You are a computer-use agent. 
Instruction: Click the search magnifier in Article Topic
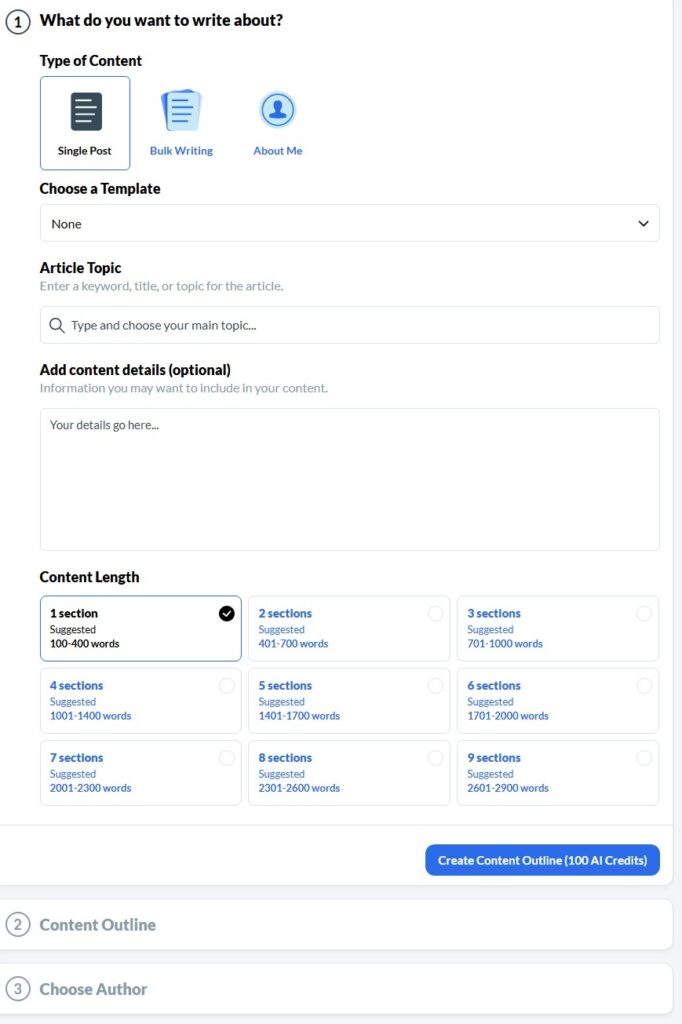click(57, 326)
